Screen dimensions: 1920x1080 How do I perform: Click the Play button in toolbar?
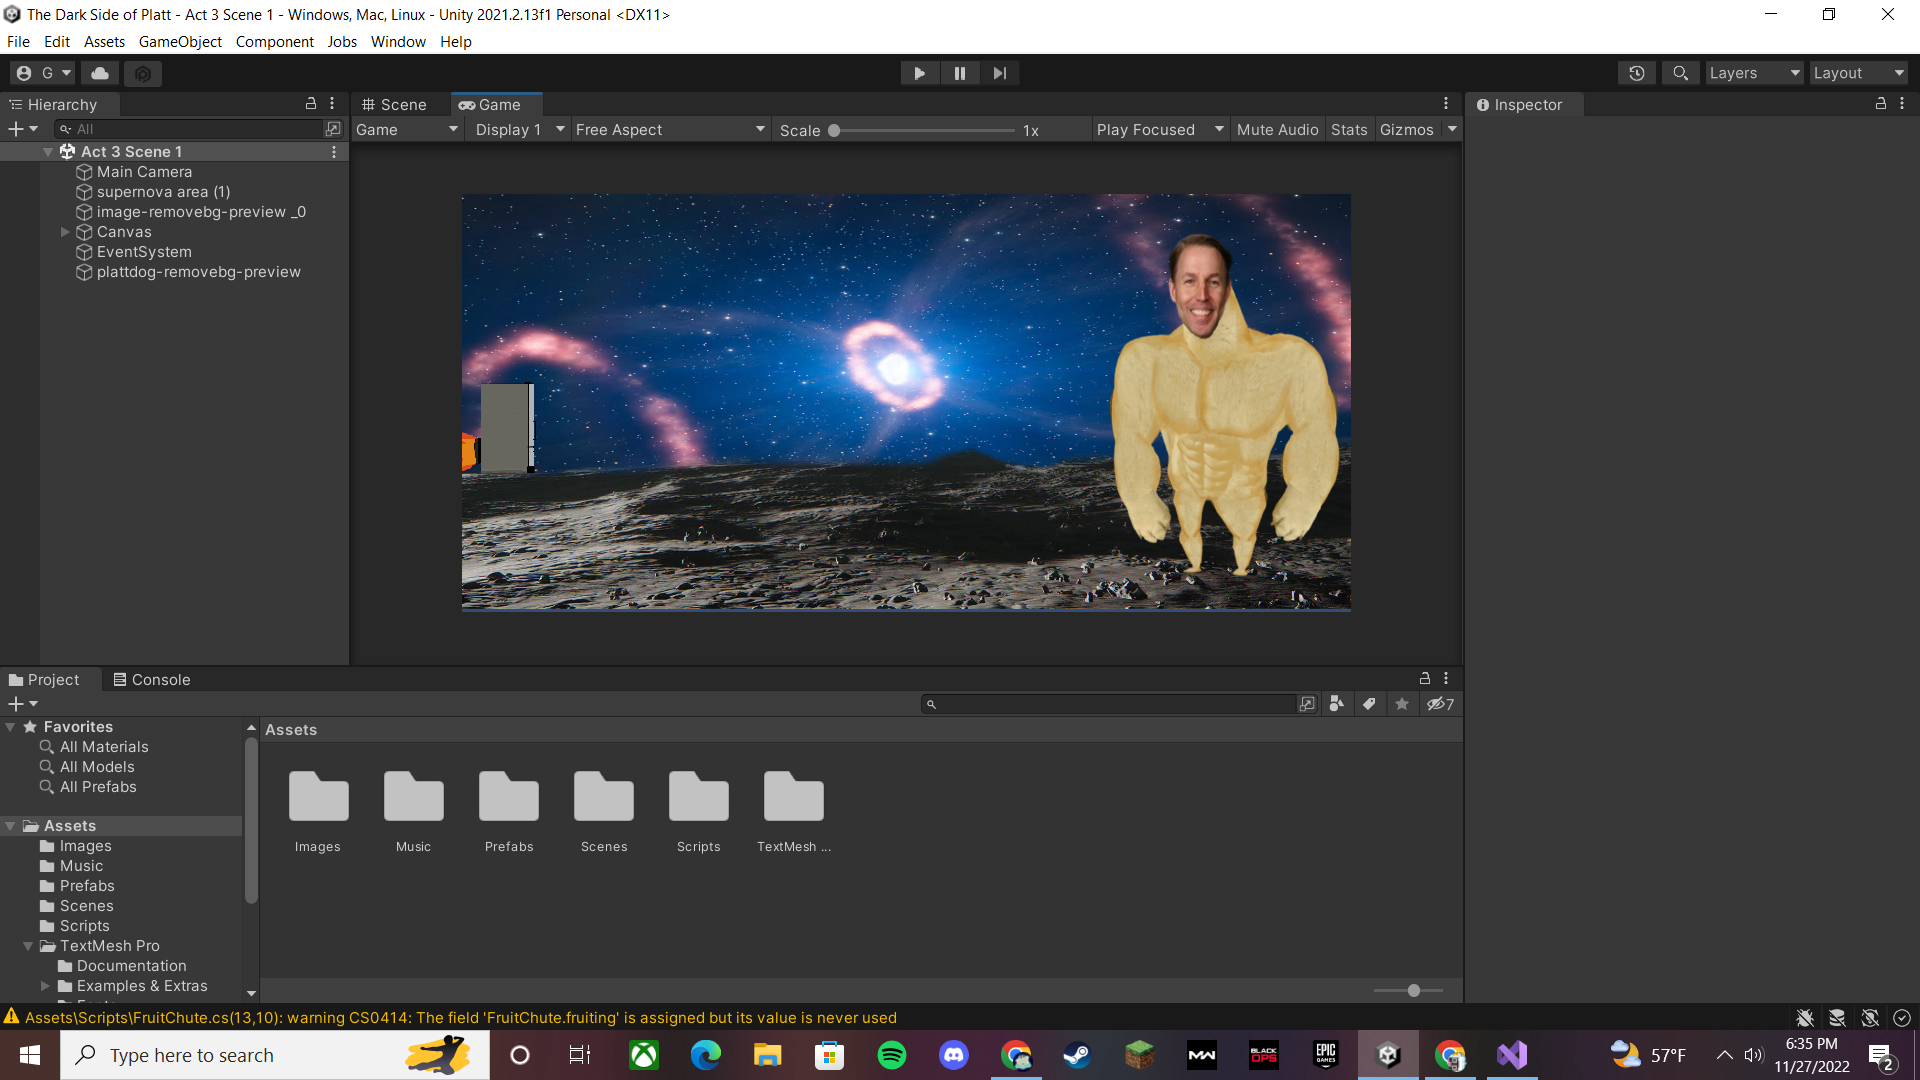[x=919, y=73]
